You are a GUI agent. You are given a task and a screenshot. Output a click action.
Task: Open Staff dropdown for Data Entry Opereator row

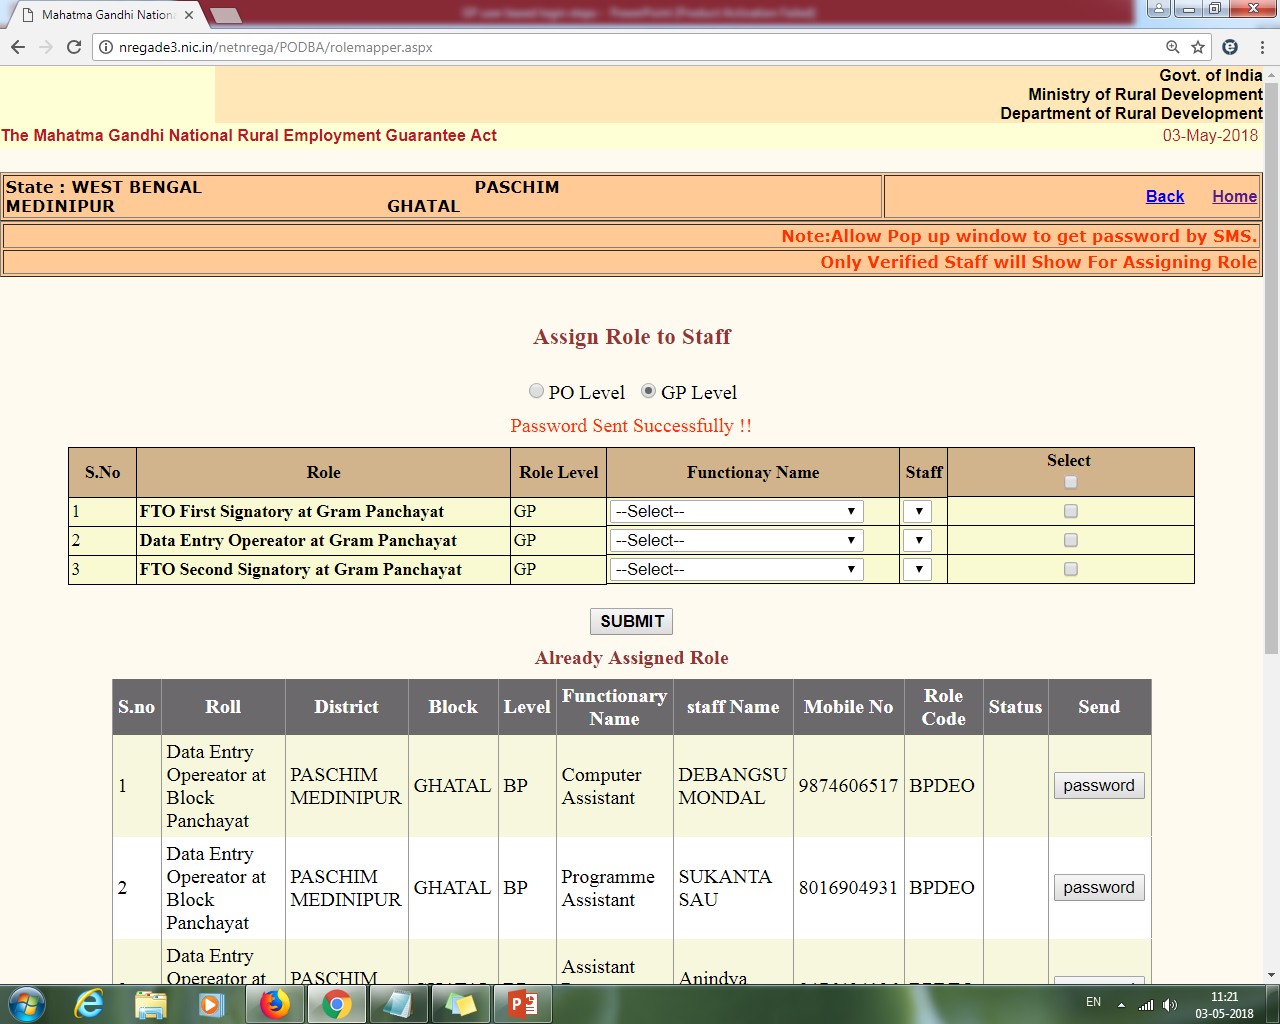tap(917, 540)
